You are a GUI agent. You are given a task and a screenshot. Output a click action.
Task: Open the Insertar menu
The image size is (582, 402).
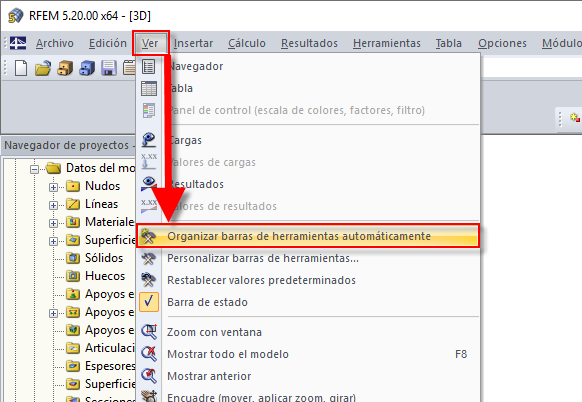click(x=193, y=43)
